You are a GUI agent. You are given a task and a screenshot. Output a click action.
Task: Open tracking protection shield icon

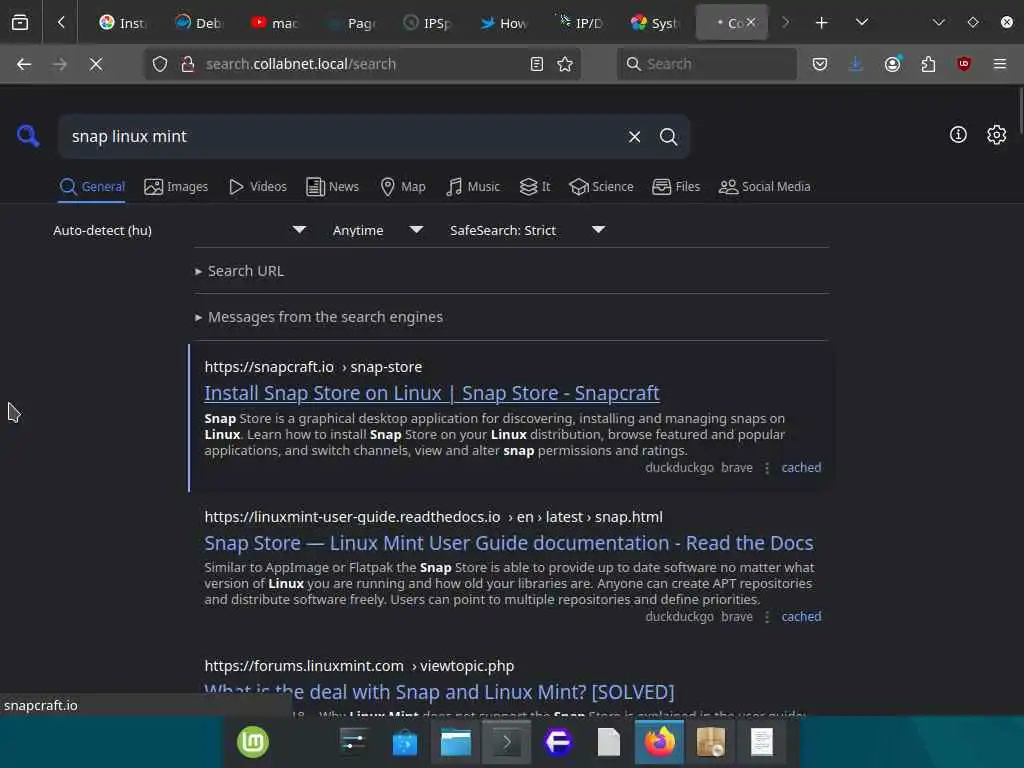click(x=160, y=64)
